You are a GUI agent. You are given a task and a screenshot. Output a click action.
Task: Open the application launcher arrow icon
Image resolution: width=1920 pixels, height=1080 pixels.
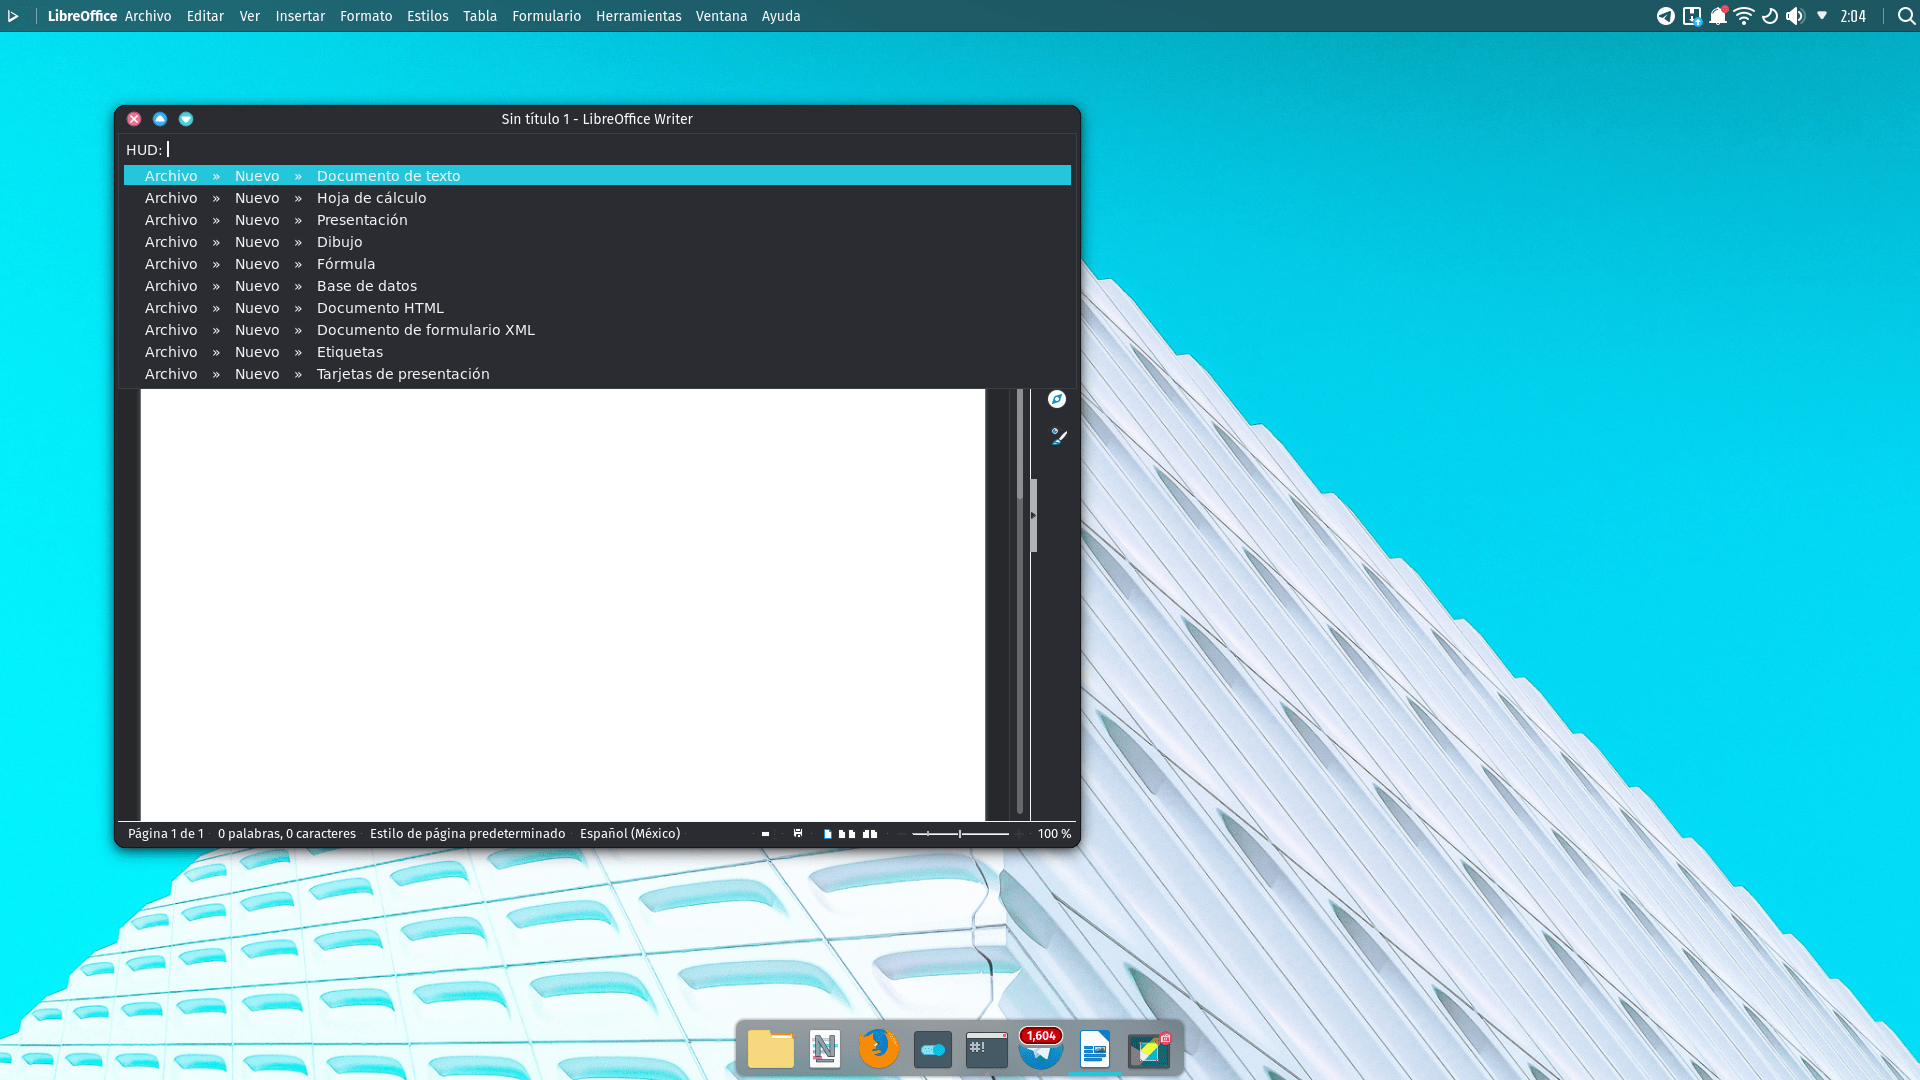(x=13, y=16)
